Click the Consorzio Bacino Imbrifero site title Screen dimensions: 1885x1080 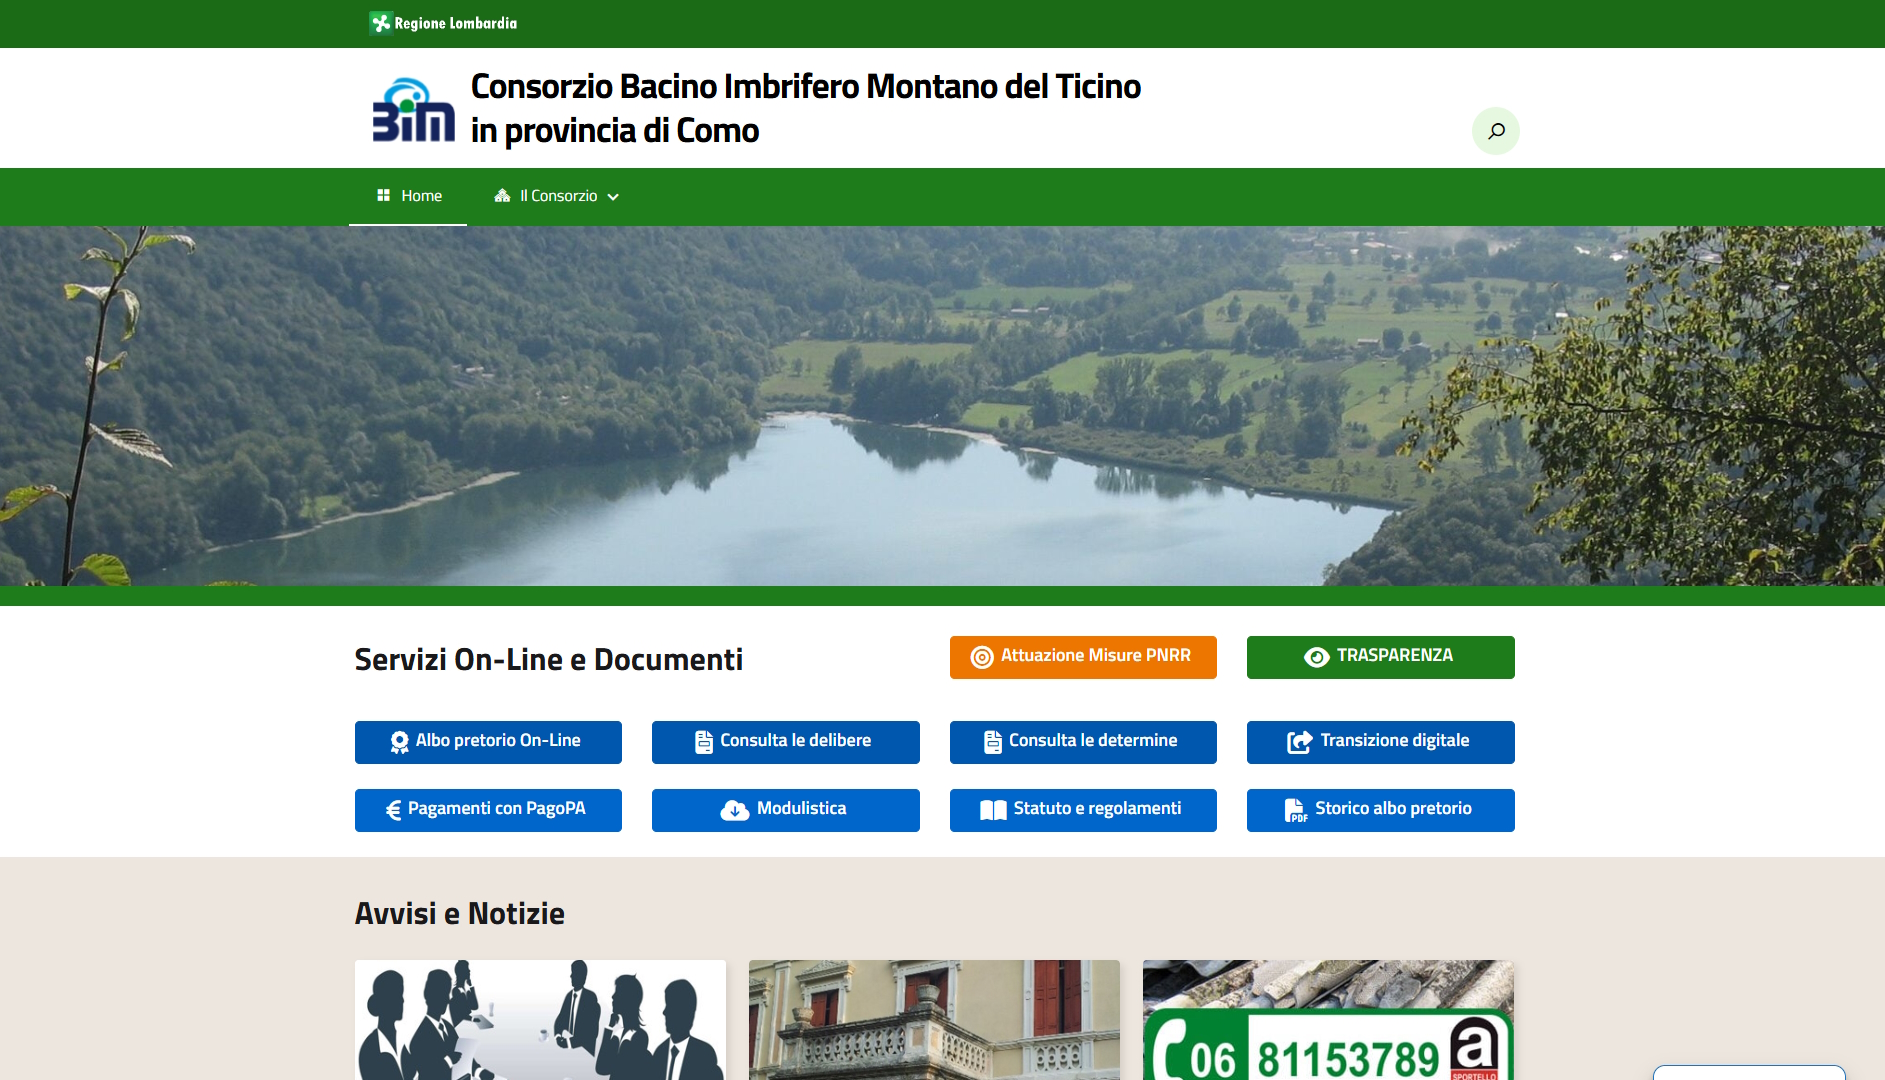pos(805,108)
